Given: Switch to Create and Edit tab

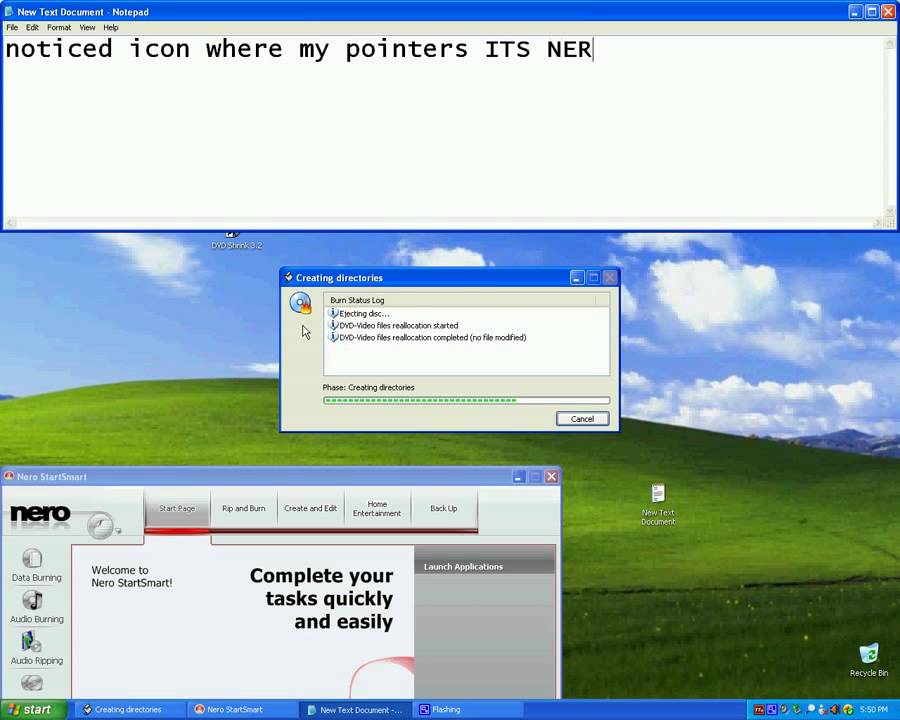Looking at the screenshot, I should [x=311, y=509].
